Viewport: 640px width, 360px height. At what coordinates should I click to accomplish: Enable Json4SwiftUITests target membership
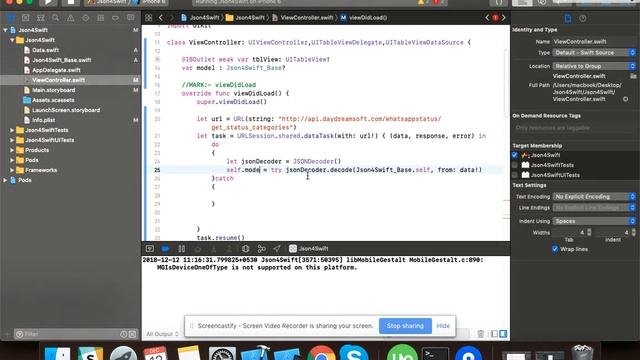click(515, 175)
